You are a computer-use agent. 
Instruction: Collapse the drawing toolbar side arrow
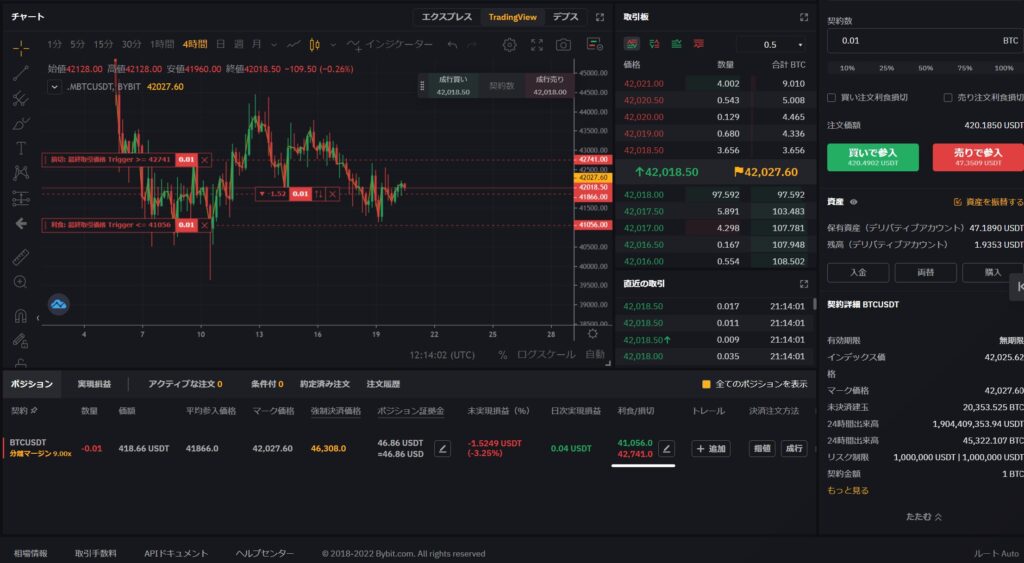(x=38, y=318)
